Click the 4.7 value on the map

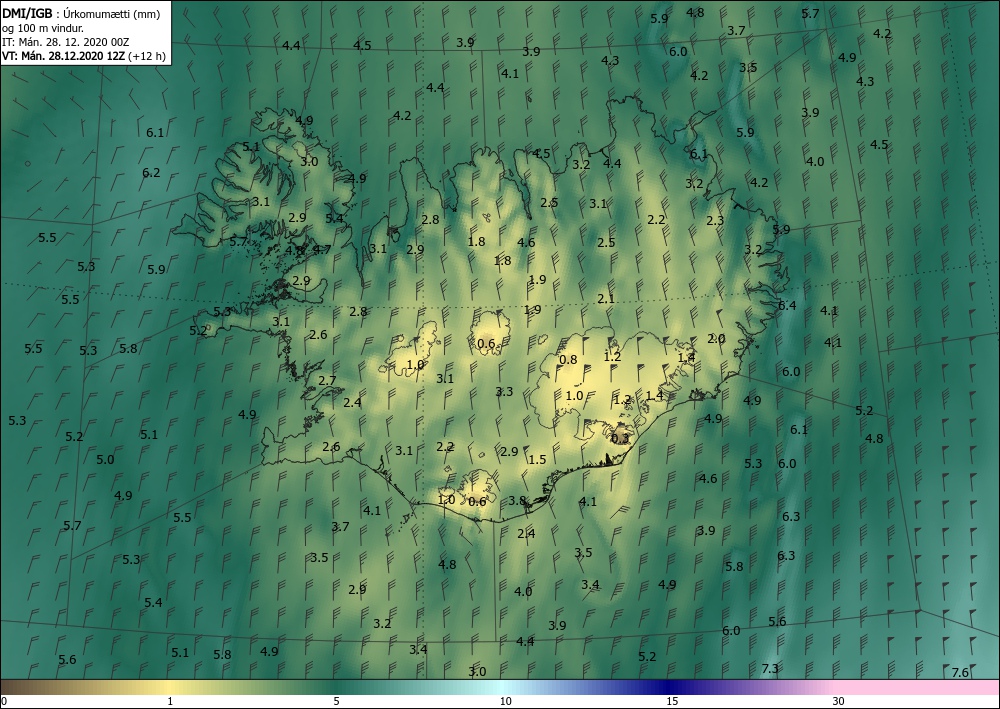321,249
